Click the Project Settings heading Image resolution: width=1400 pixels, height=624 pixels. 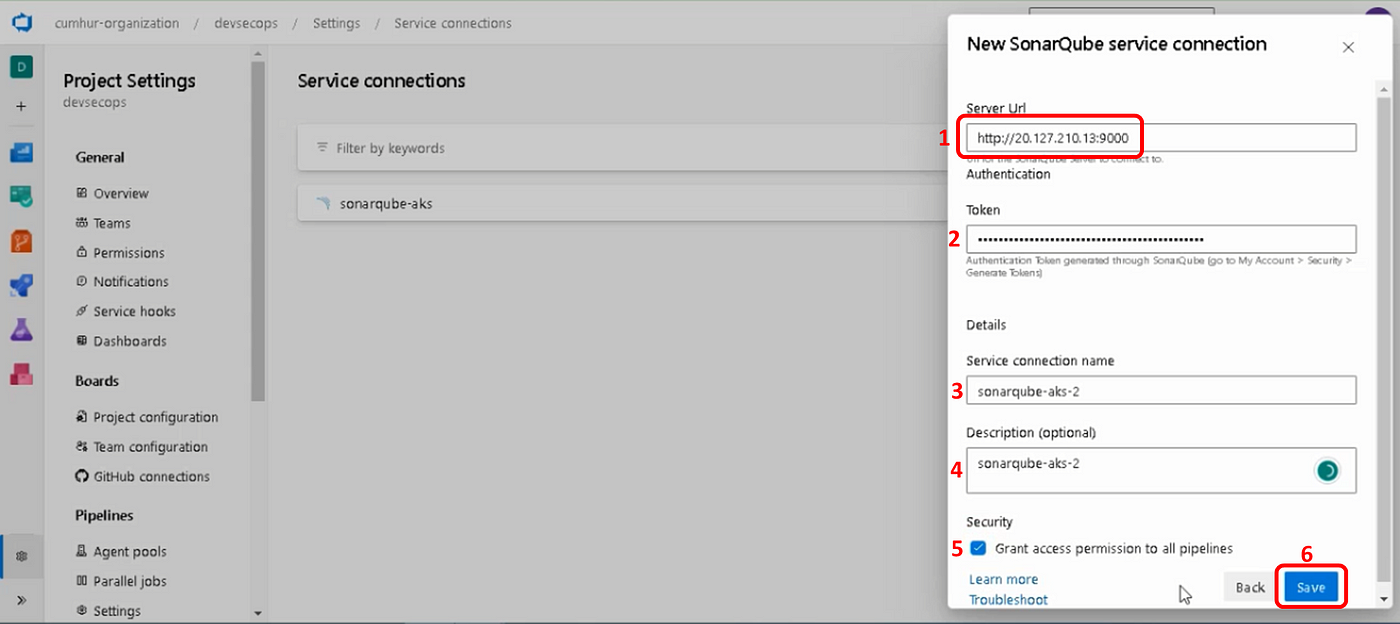click(x=129, y=81)
